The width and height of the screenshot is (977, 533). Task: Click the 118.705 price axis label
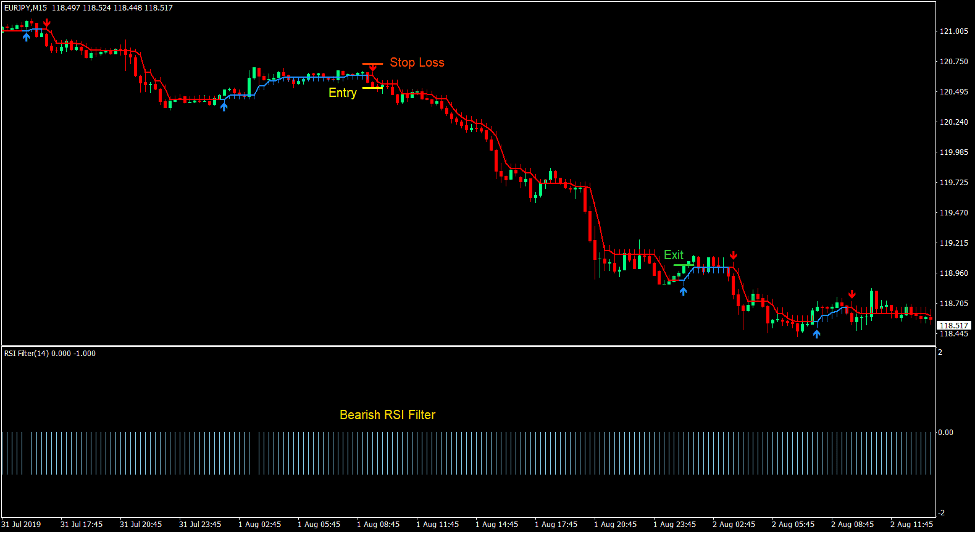click(x=955, y=304)
